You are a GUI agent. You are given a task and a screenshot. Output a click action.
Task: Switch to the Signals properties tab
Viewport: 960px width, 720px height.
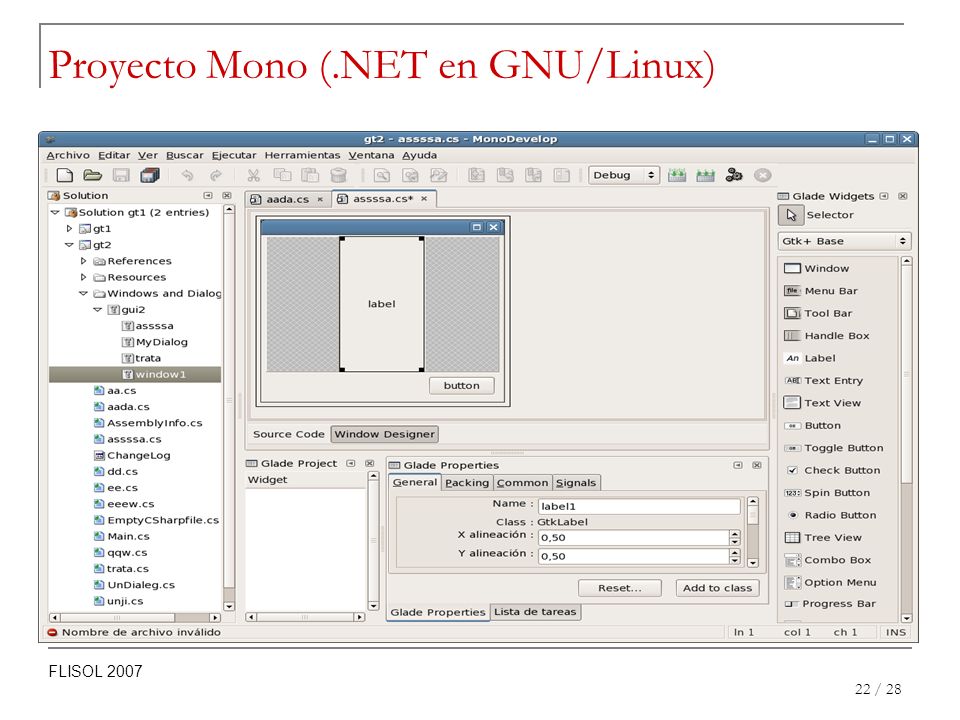576,482
